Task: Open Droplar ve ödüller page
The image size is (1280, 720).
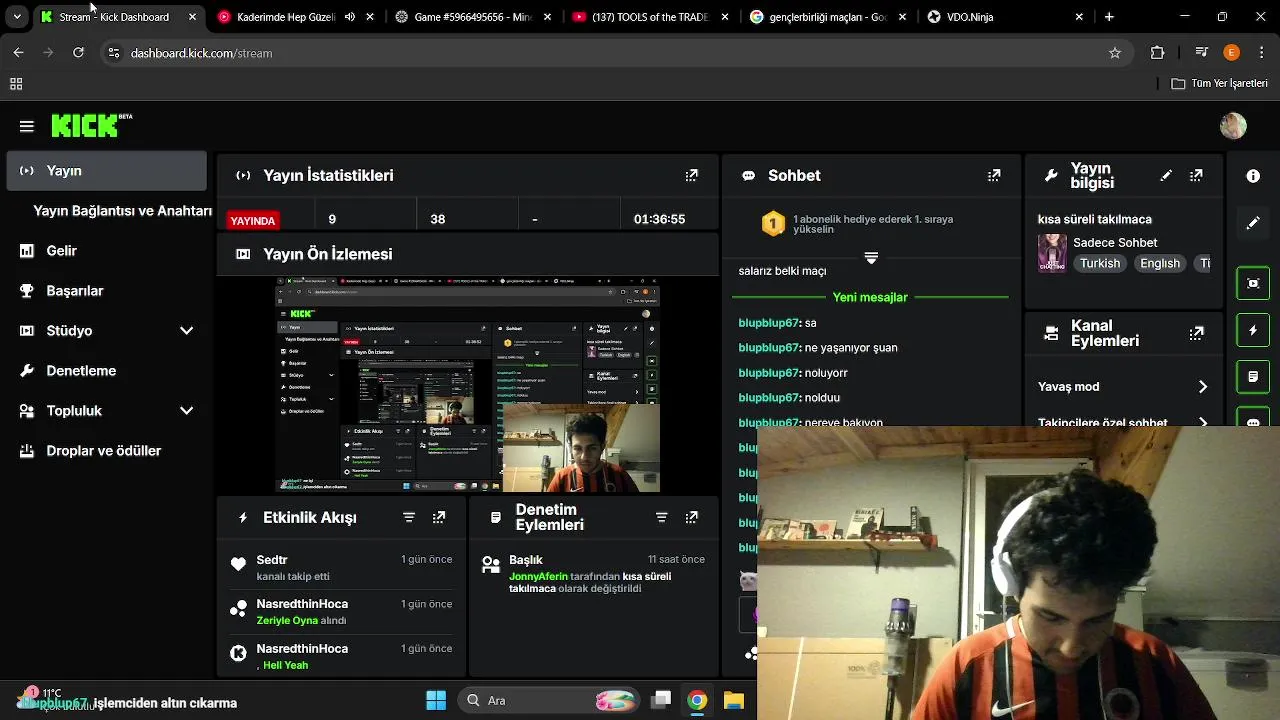Action: 106,451
